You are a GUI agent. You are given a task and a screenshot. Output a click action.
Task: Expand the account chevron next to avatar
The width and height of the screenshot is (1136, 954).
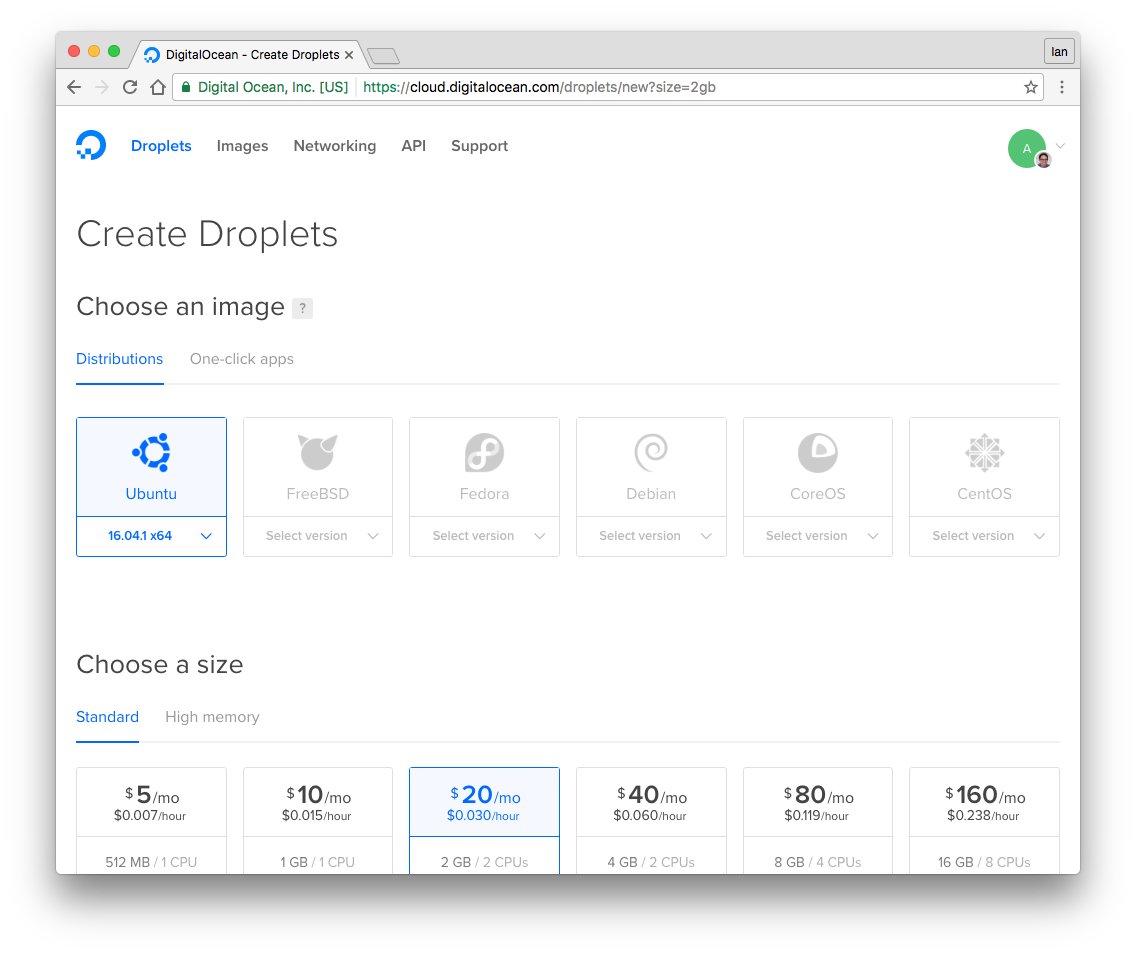(x=1060, y=146)
